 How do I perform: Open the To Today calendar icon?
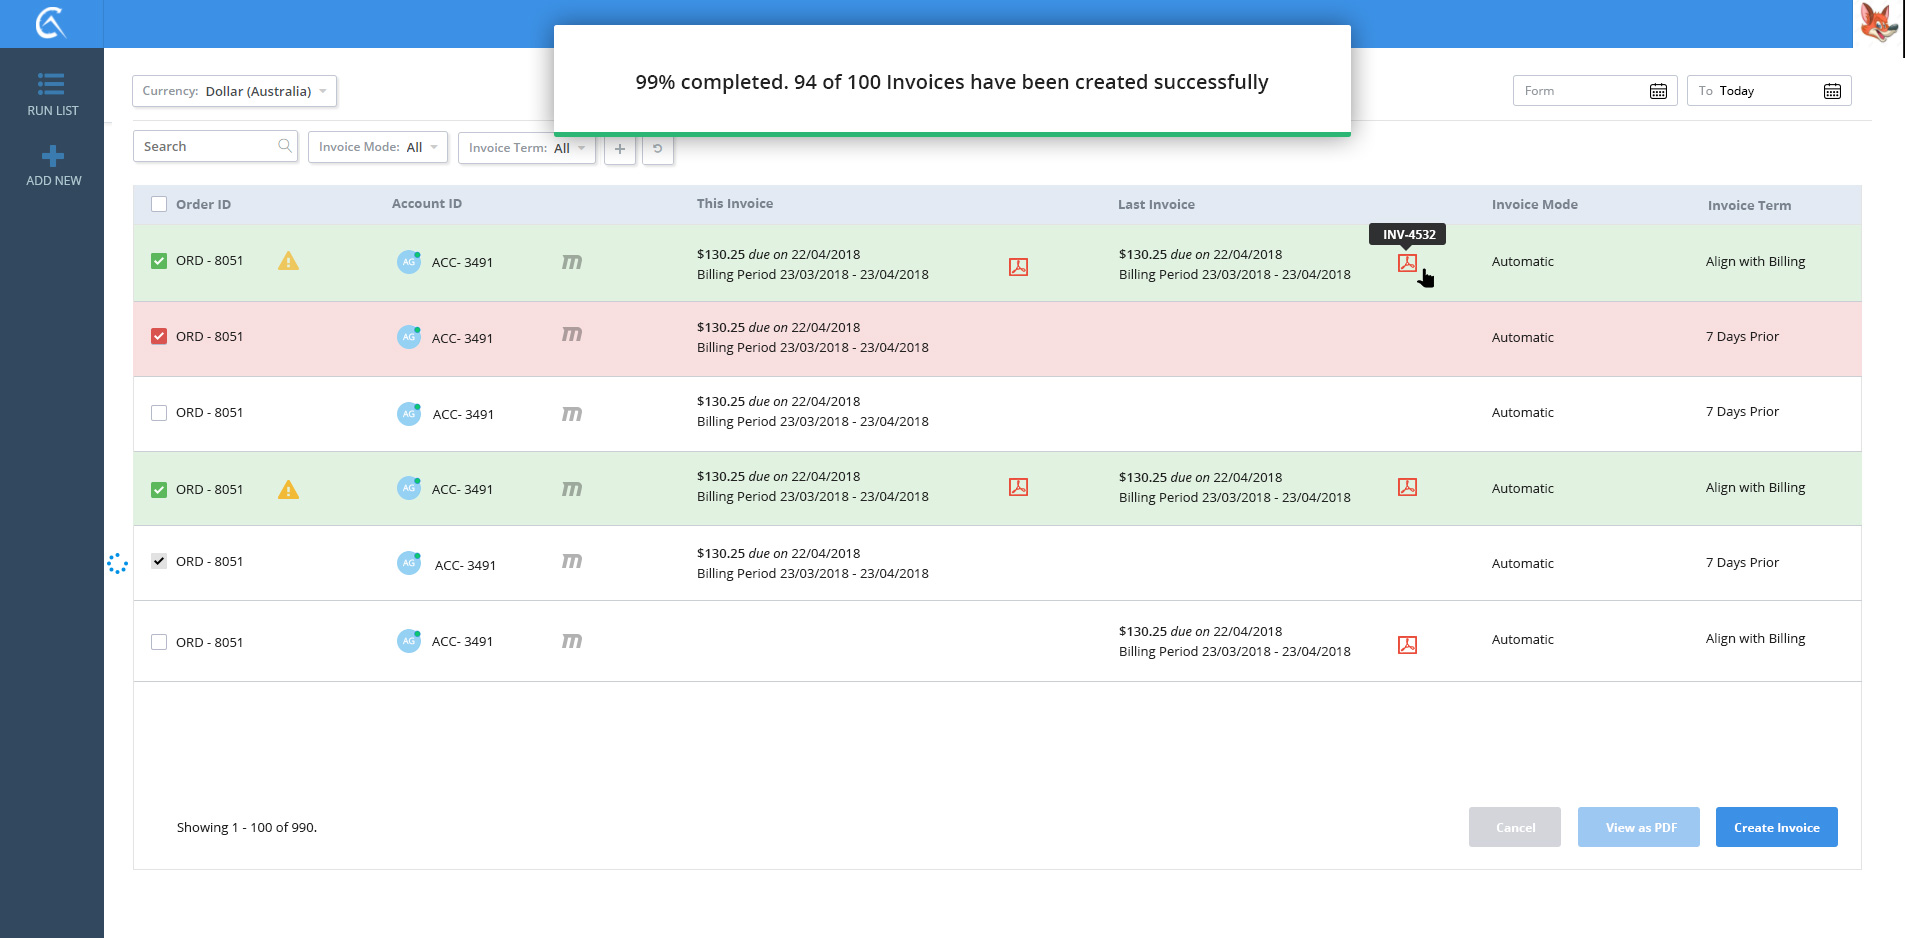(x=1832, y=91)
